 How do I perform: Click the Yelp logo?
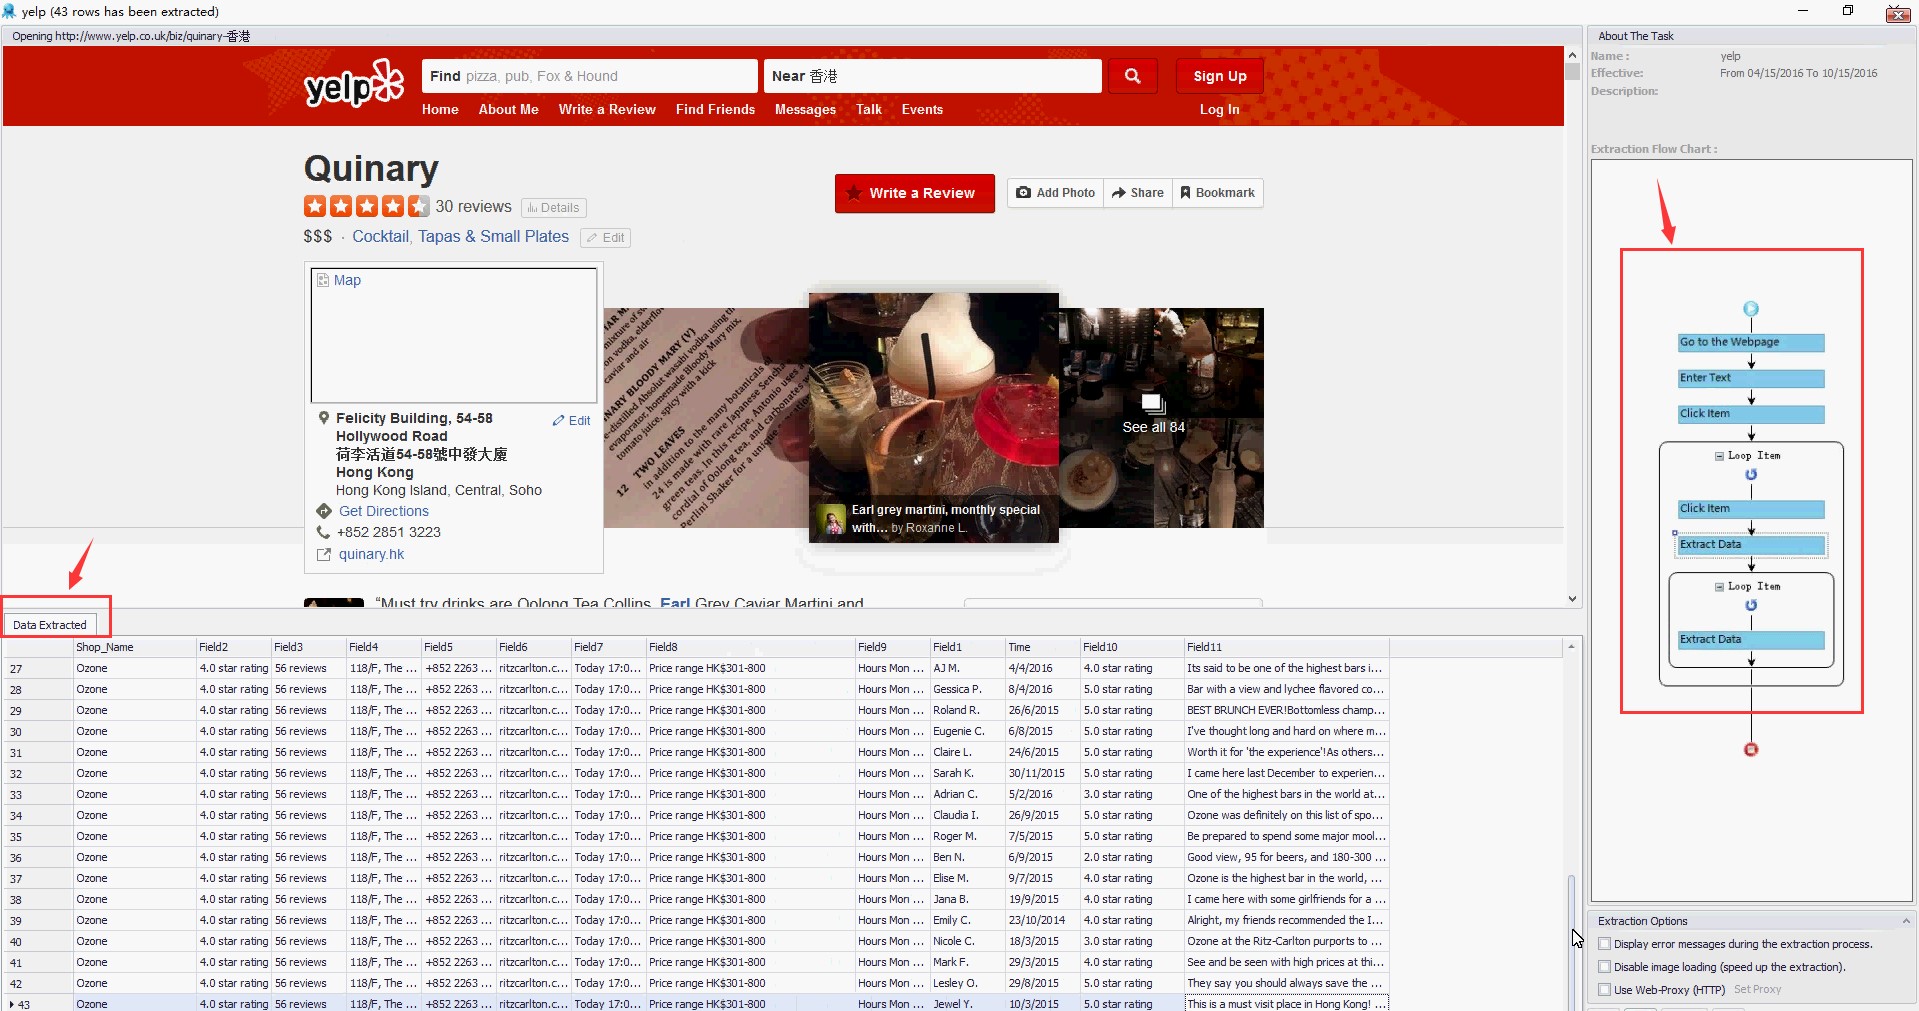pyautogui.click(x=354, y=84)
